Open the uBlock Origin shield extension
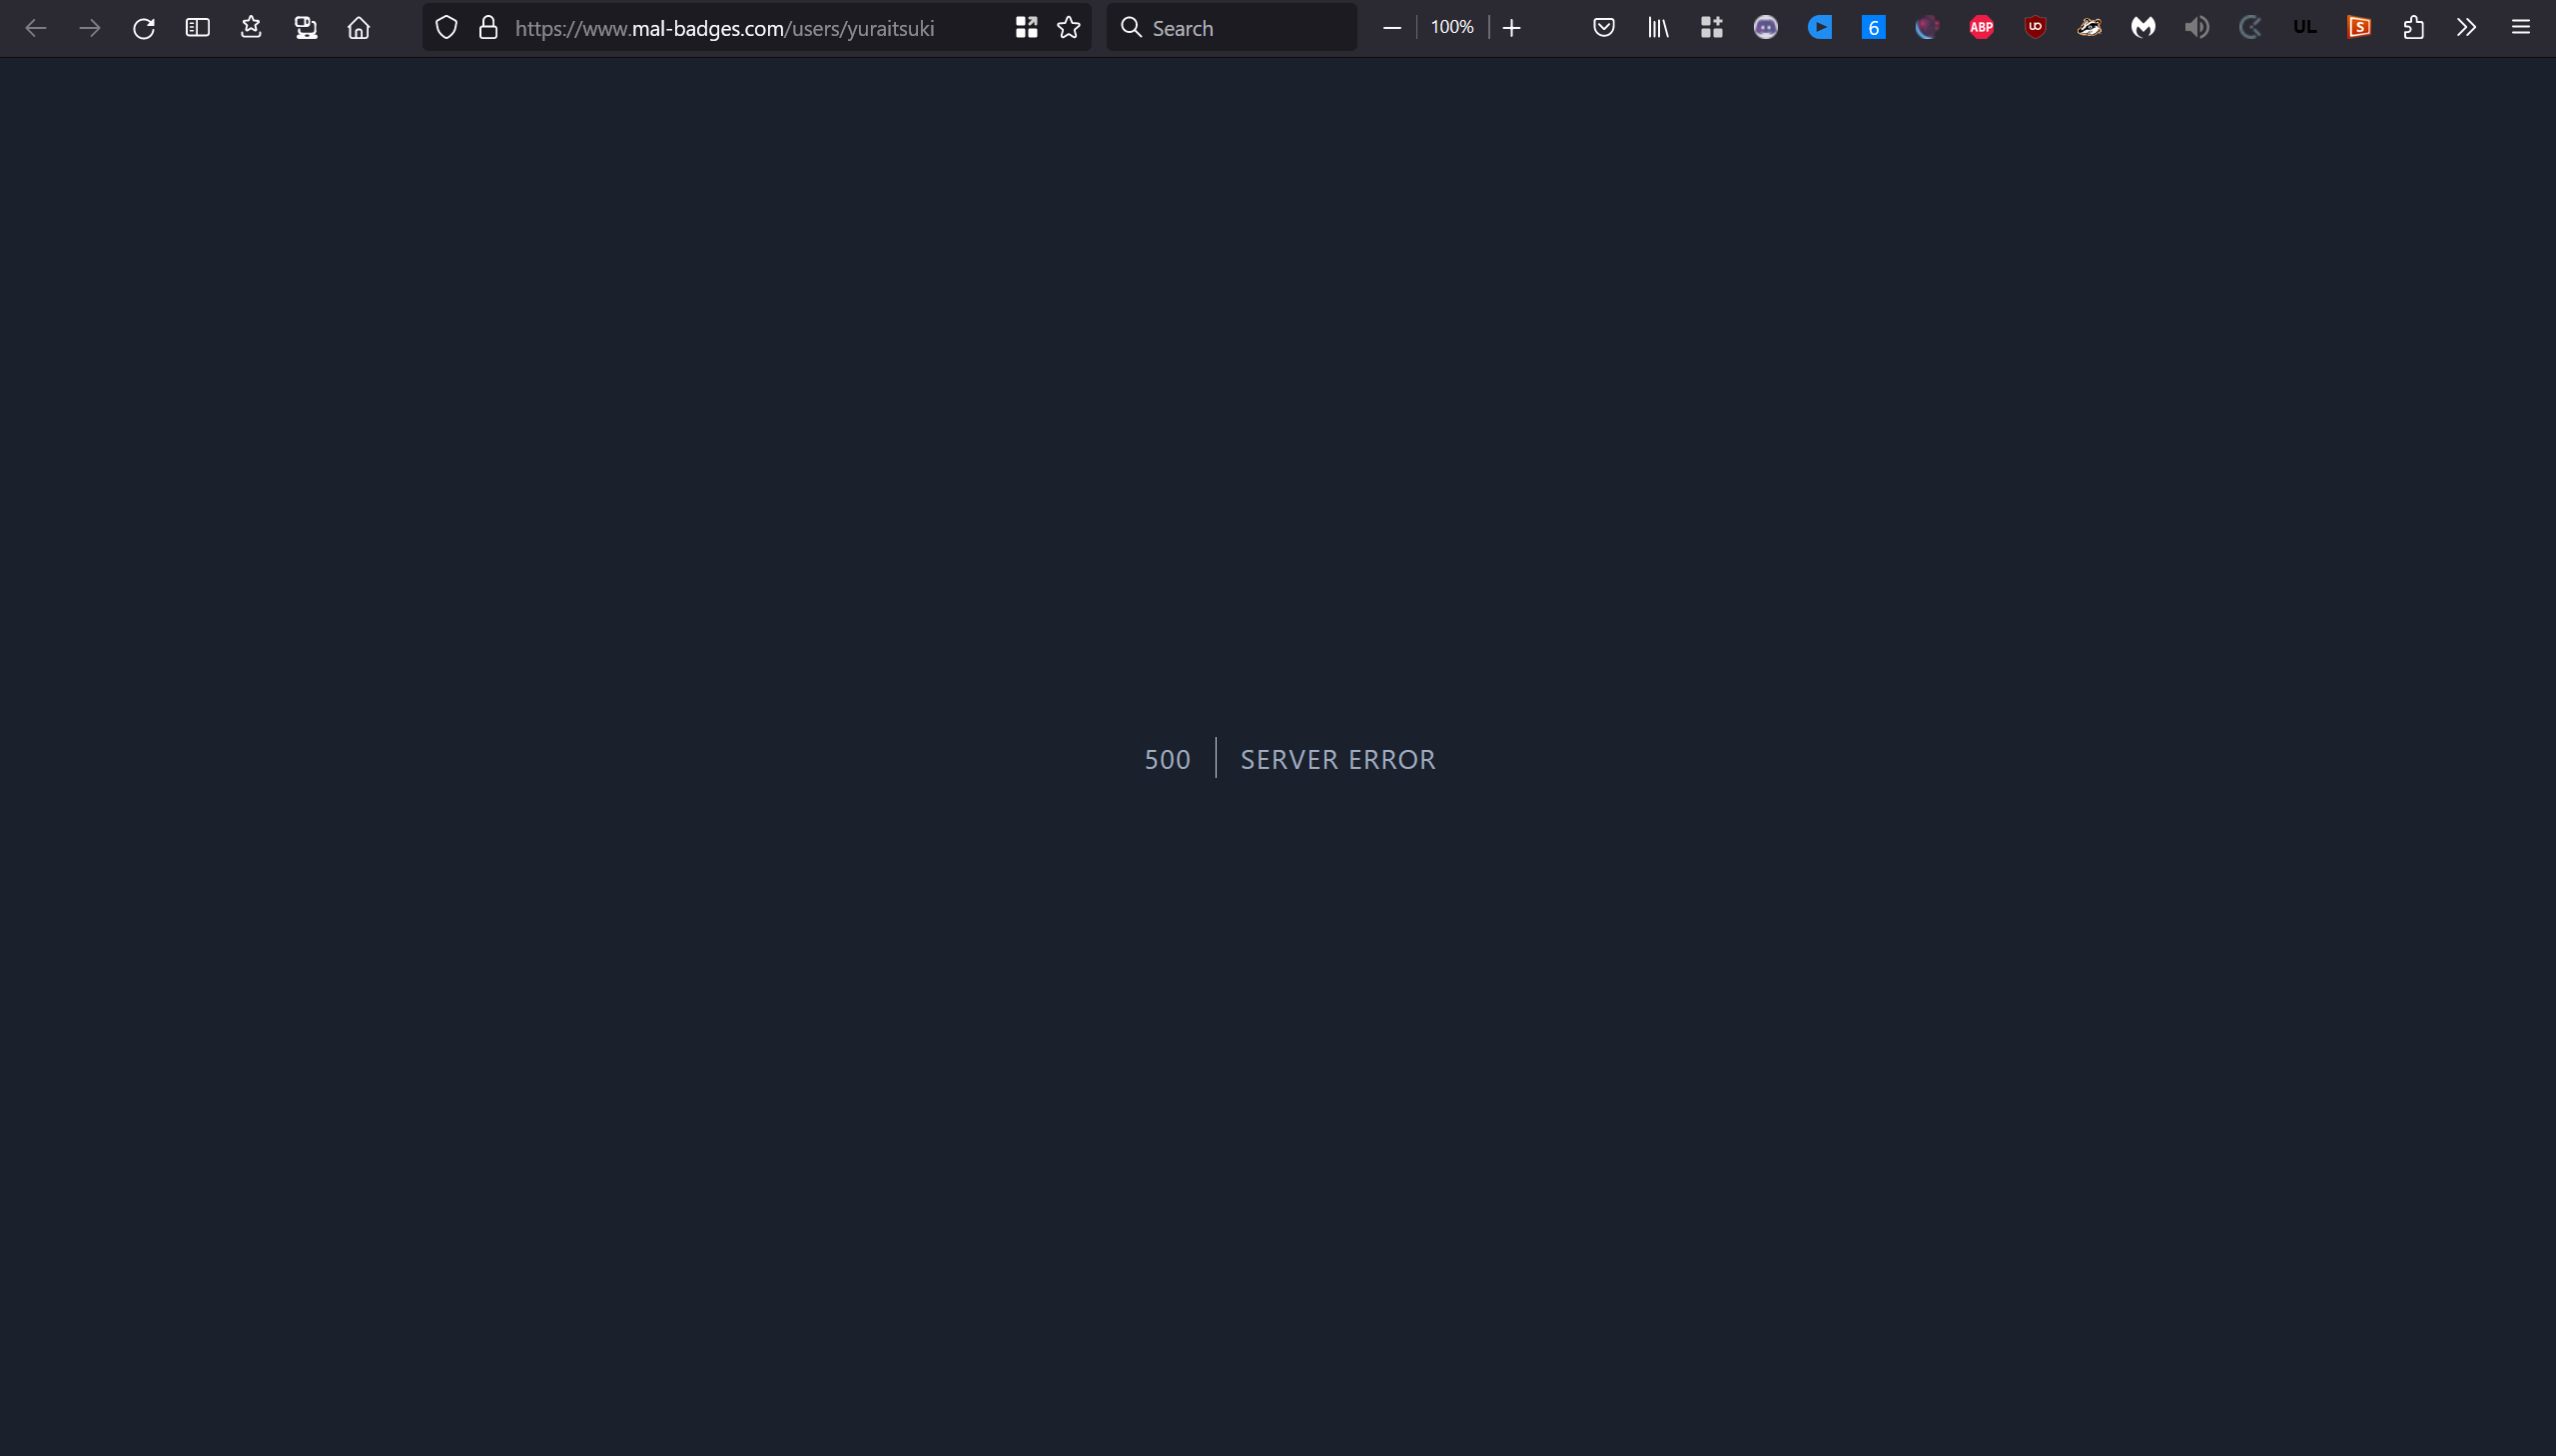 click(x=2035, y=28)
